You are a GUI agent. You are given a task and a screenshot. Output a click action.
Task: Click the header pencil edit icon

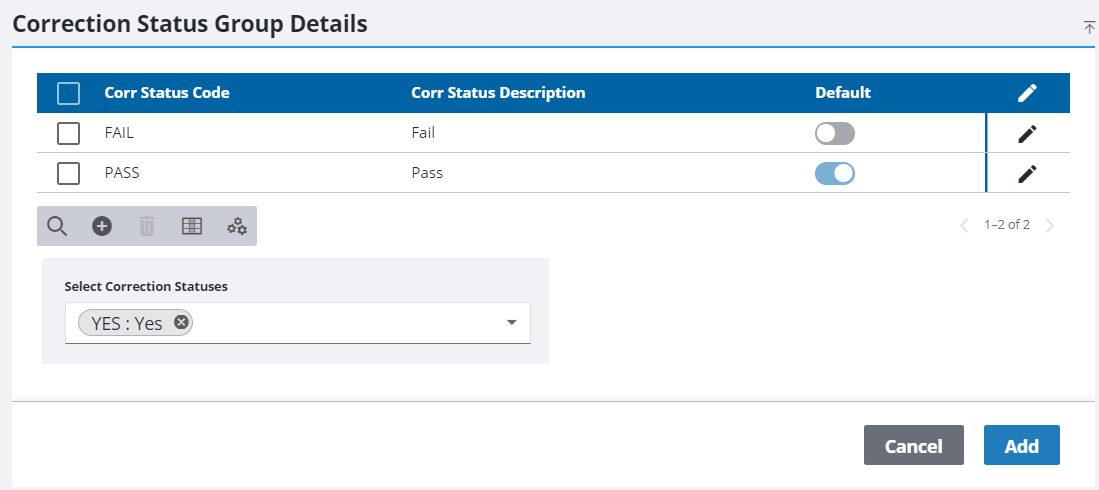(1027, 93)
